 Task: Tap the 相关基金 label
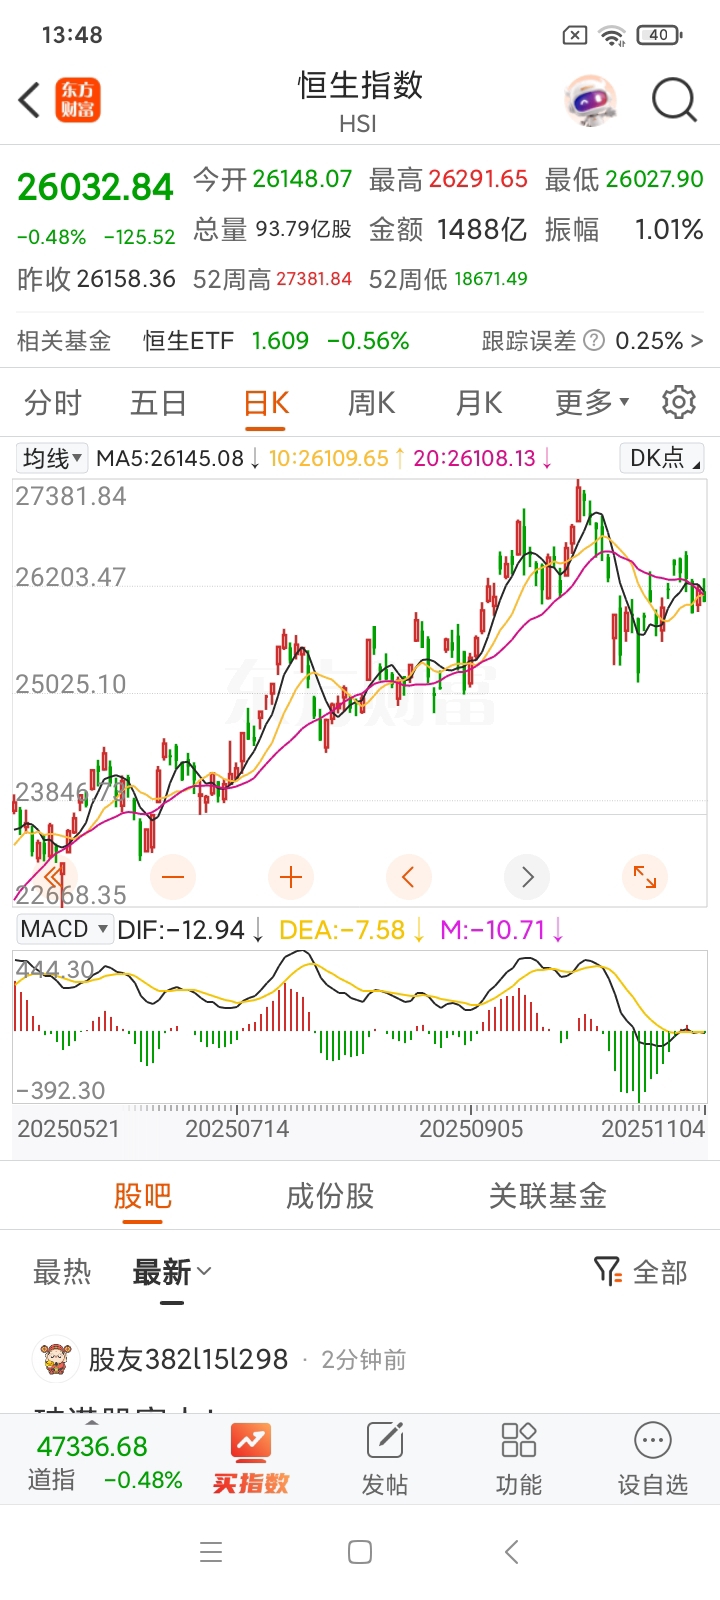coord(64,341)
